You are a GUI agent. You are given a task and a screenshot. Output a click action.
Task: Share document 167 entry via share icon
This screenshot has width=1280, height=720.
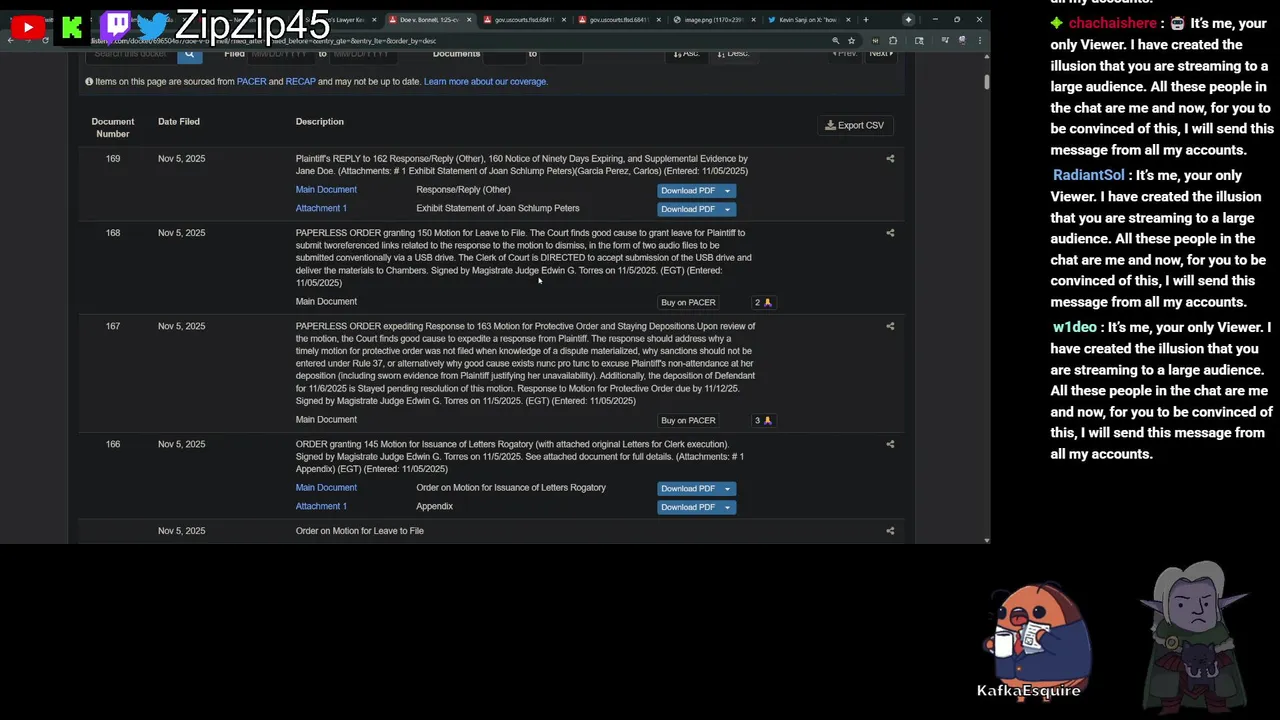tap(890, 326)
